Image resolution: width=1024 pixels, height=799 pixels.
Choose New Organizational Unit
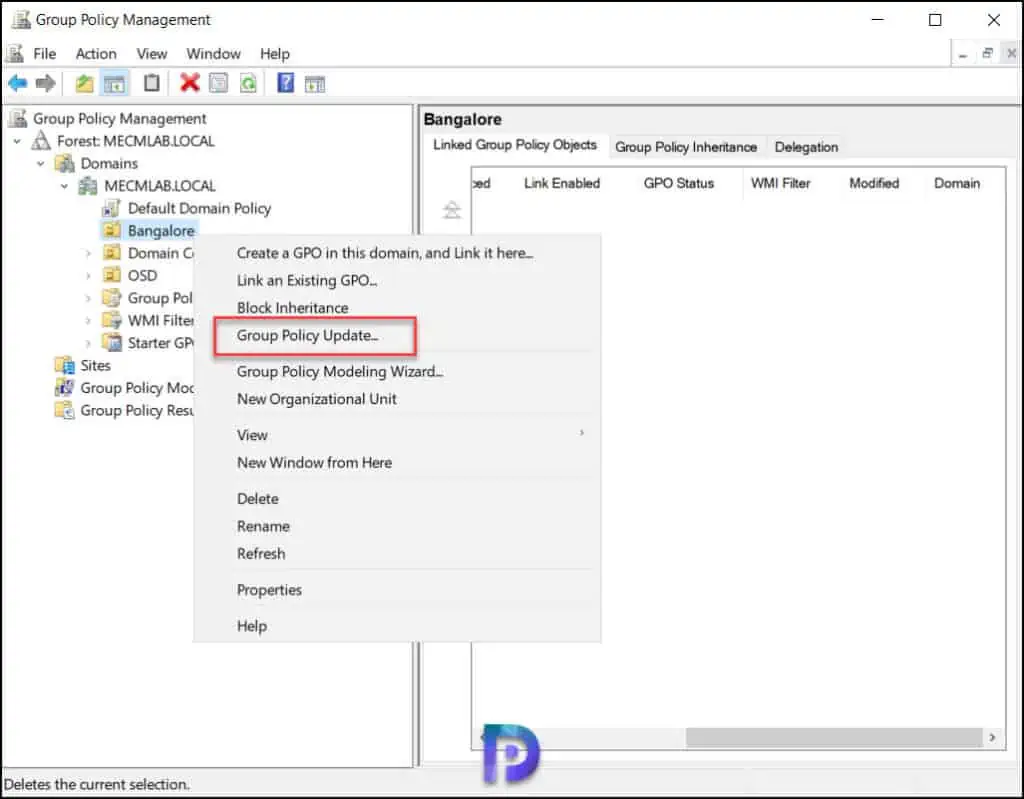coord(317,399)
